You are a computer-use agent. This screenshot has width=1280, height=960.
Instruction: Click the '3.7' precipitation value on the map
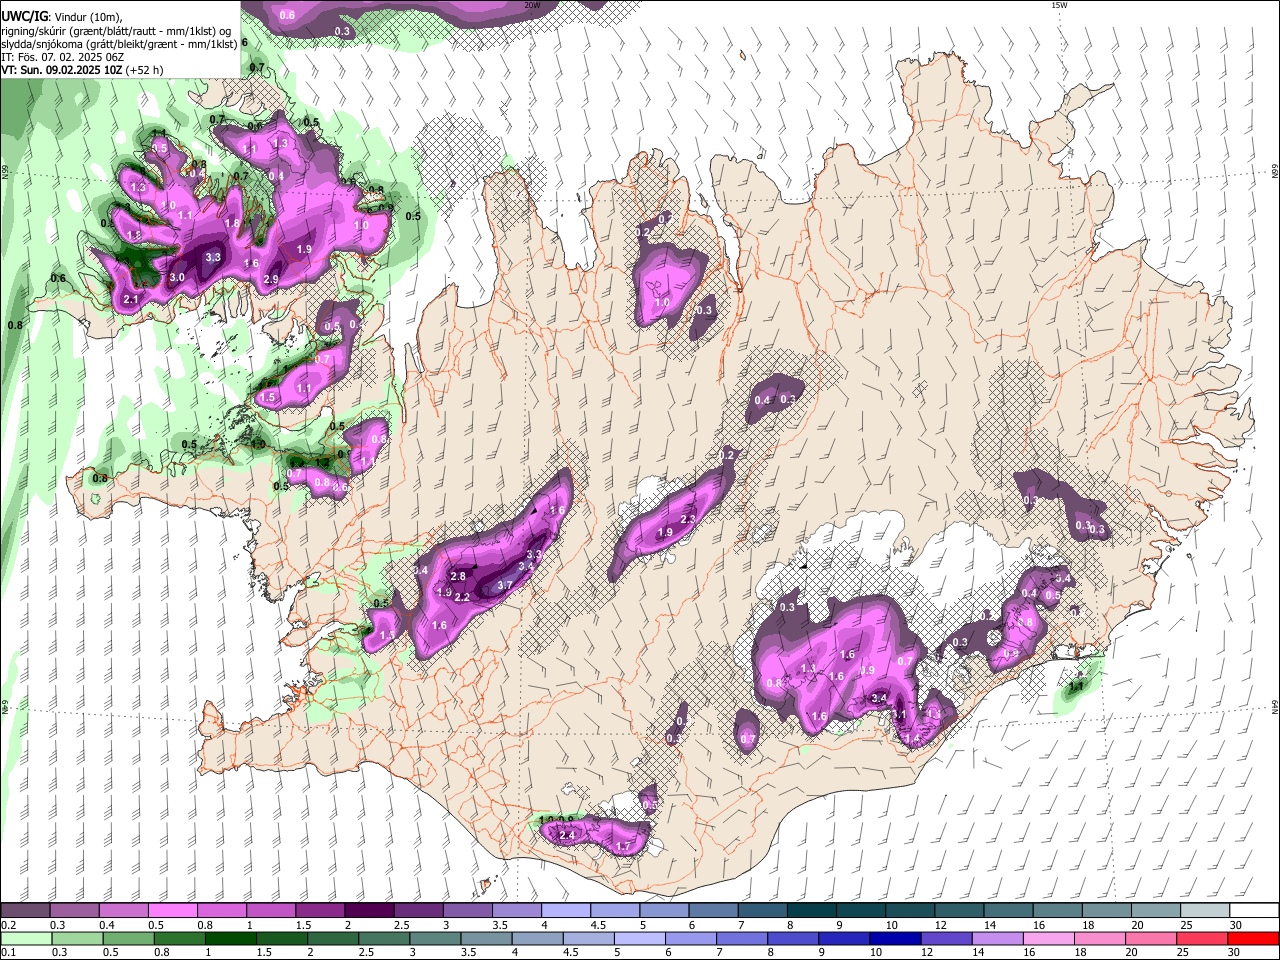click(505, 586)
